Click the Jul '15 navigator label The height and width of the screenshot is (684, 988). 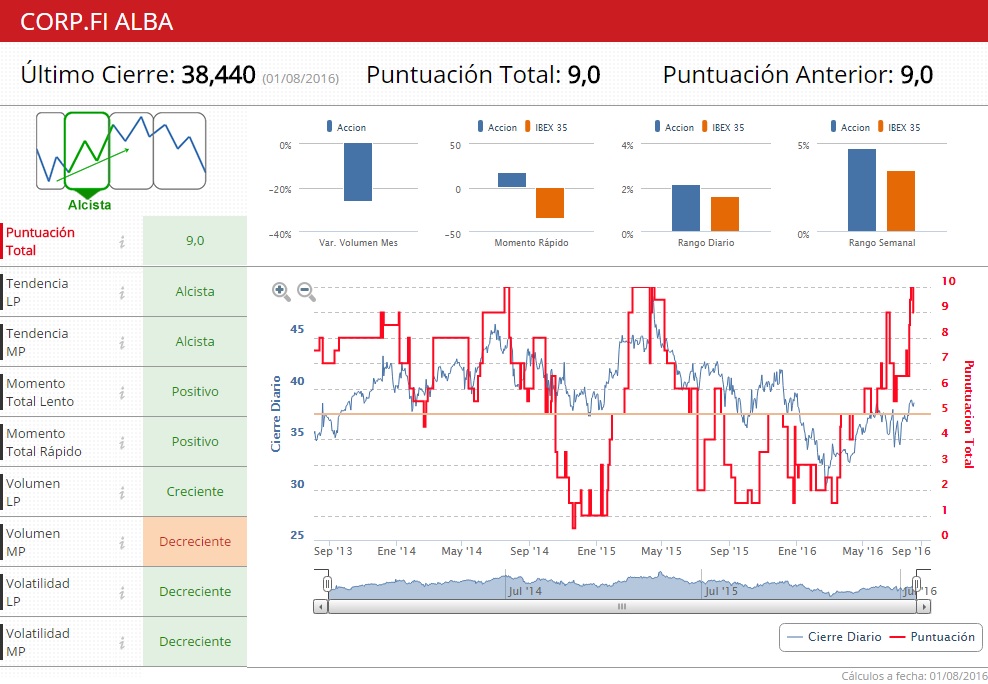click(x=720, y=591)
